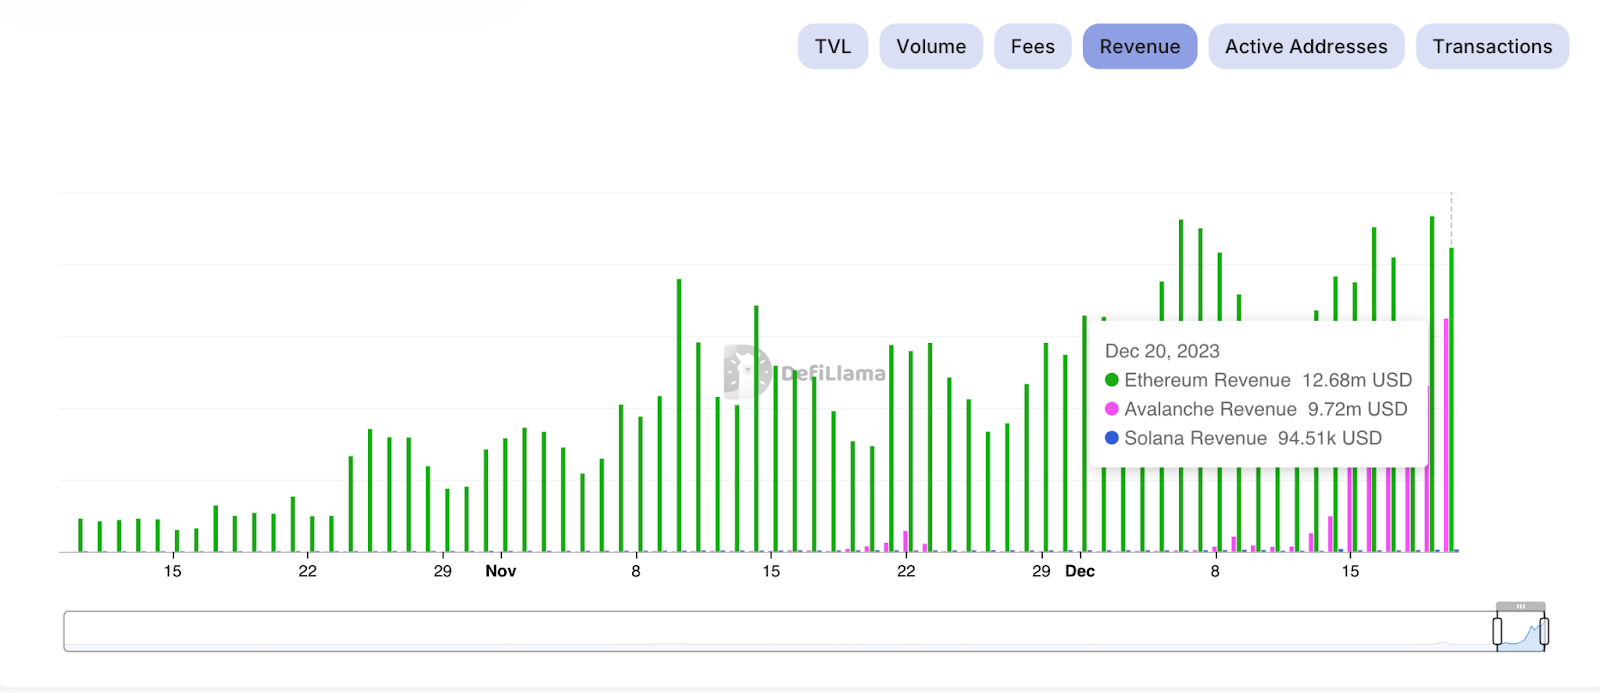Screen dimensions: 1600x693
Task: Click the blue Solana Revenue dot in tooltip
Action: click(x=1111, y=438)
